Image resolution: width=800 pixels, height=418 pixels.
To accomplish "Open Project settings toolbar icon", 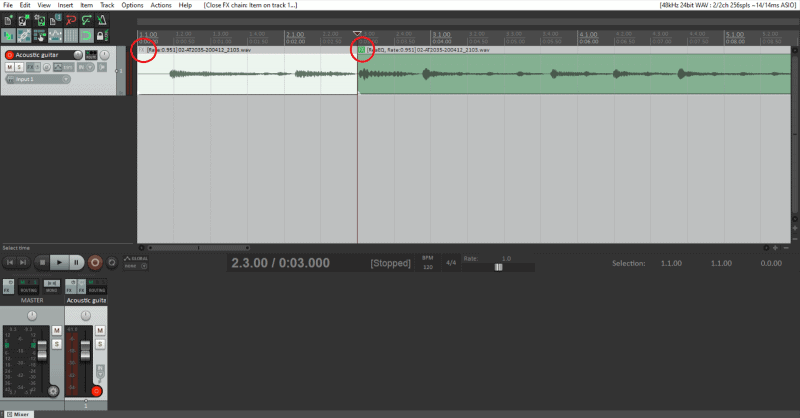I will point(55,20).
